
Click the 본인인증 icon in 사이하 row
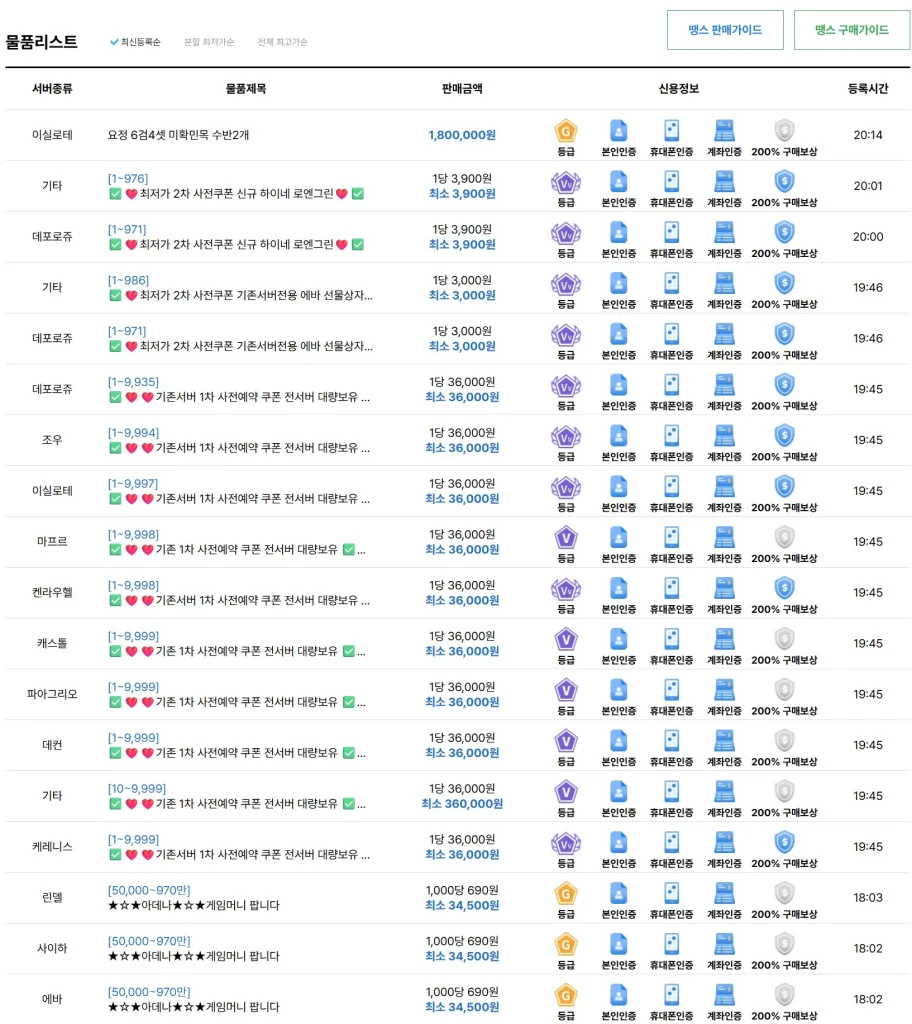tap(618, 943)
